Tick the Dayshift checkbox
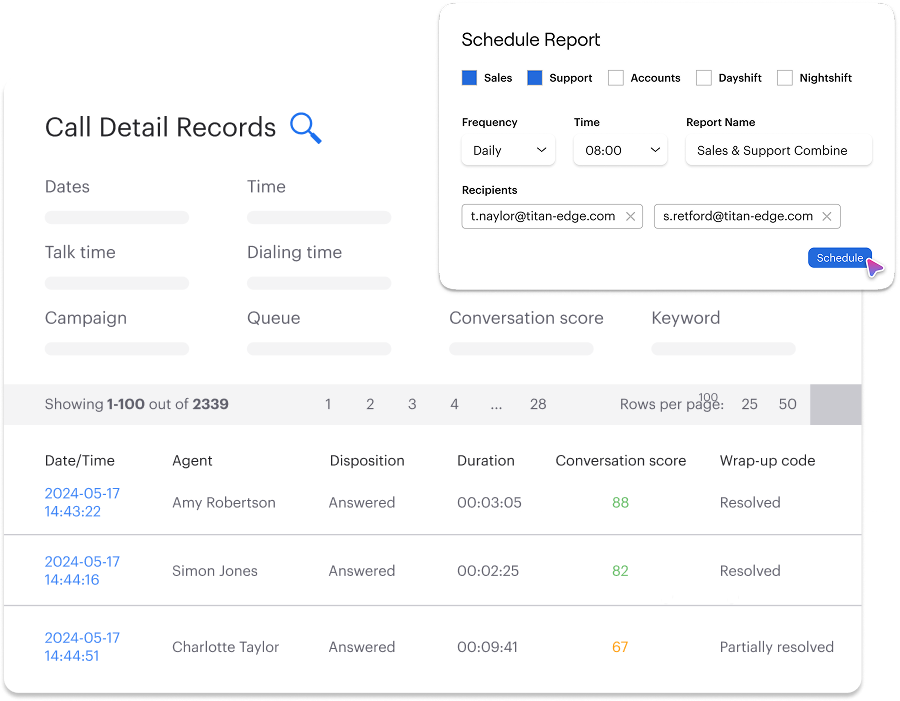The height and width of the screenshot is (701, 900). pyautogui.click(x=704, y=78)
